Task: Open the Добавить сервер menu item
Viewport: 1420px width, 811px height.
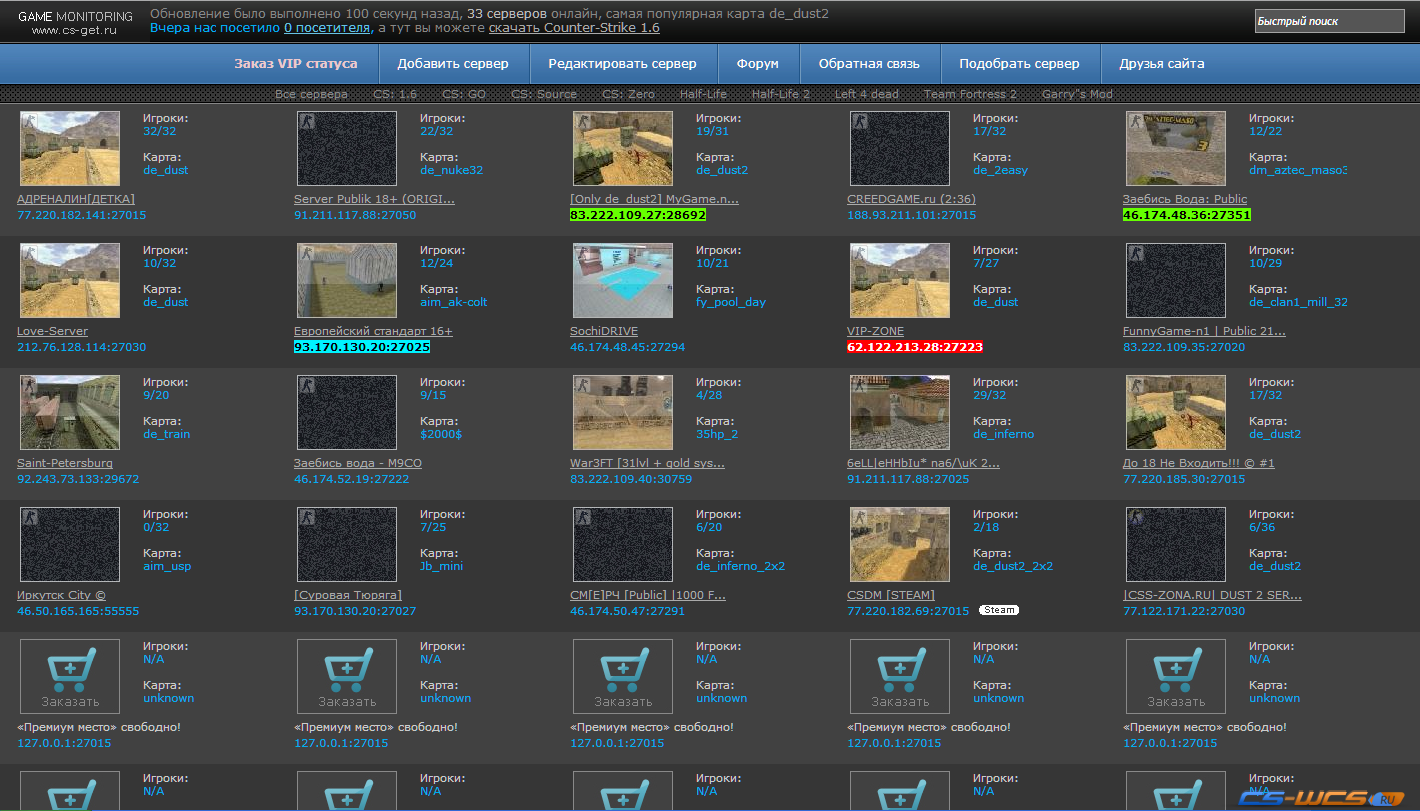Action: [x=453, y=63]
